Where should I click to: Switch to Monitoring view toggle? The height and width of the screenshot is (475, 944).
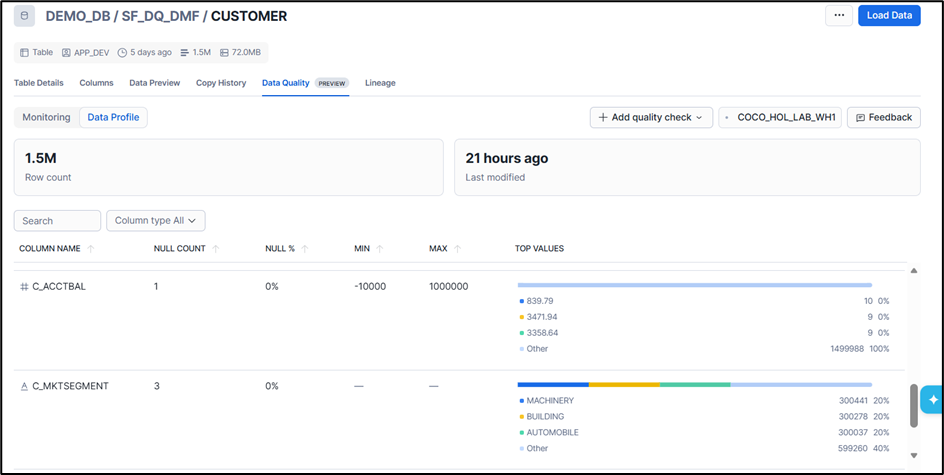pyautogui.click(x=46, y=117)
